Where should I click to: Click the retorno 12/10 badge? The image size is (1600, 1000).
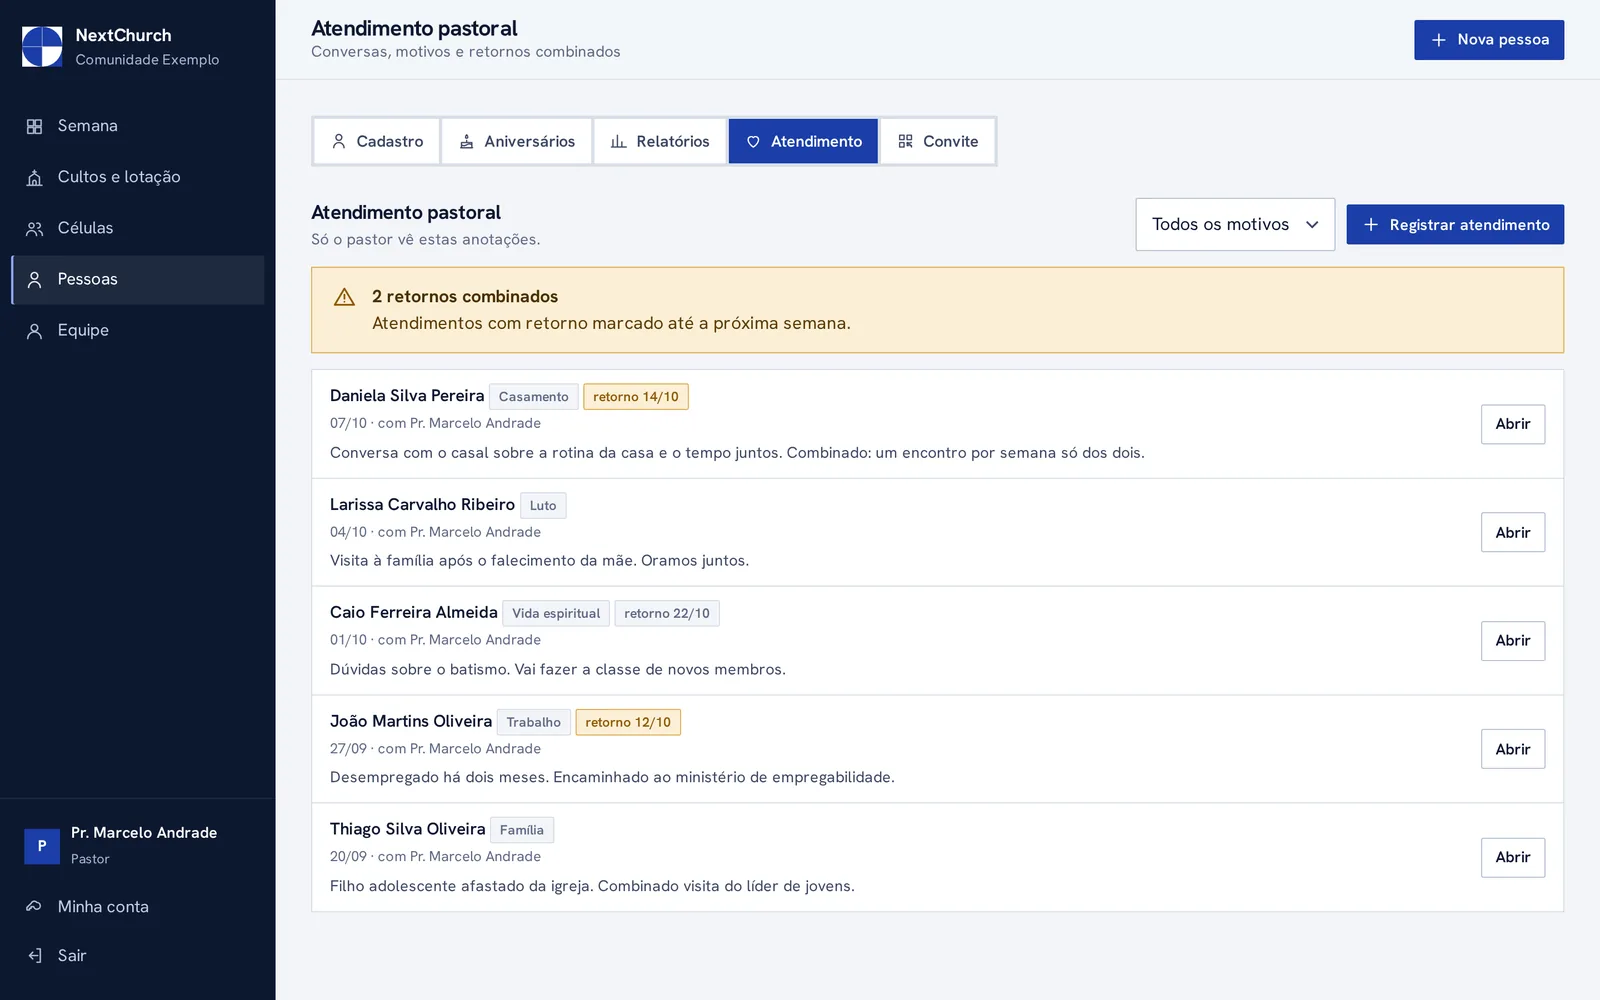click(628, 722)
